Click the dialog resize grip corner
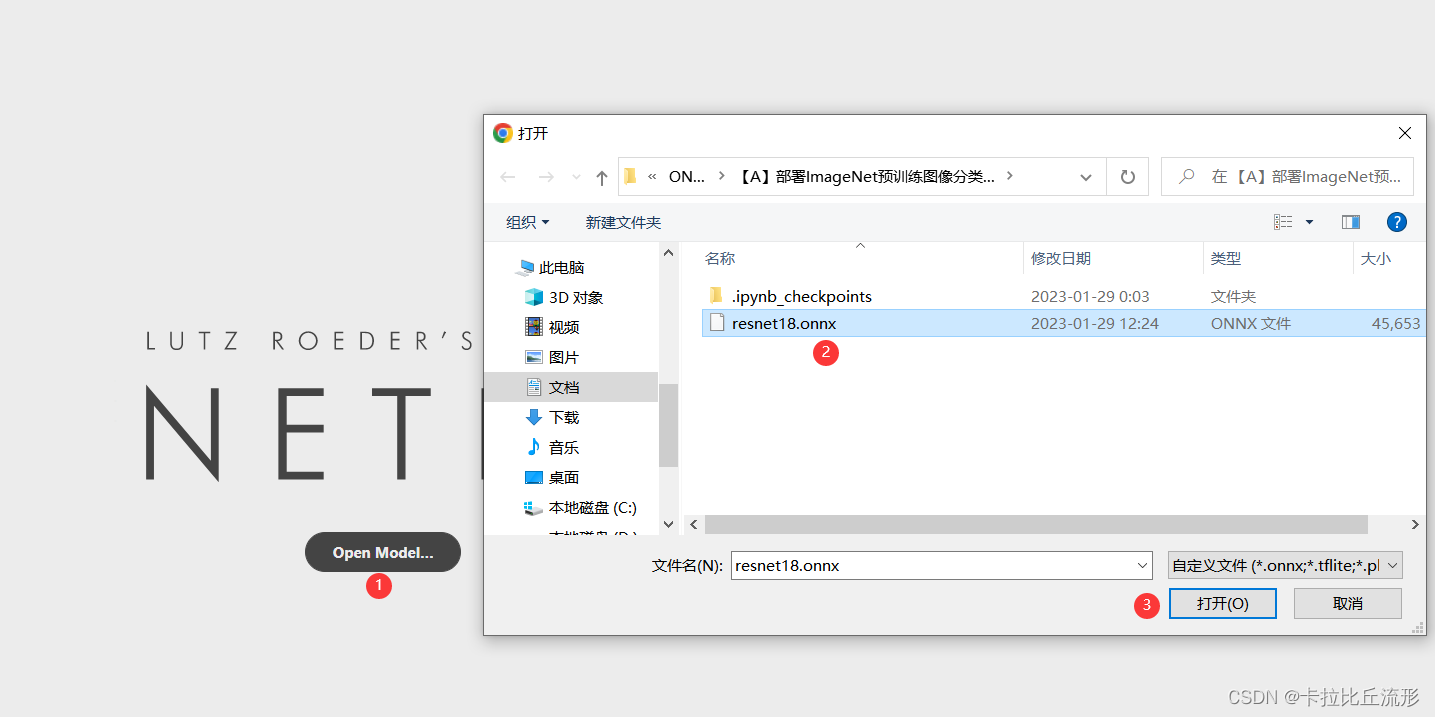This screenshot has width=1435, height=717. click(x=1418, y=627)
